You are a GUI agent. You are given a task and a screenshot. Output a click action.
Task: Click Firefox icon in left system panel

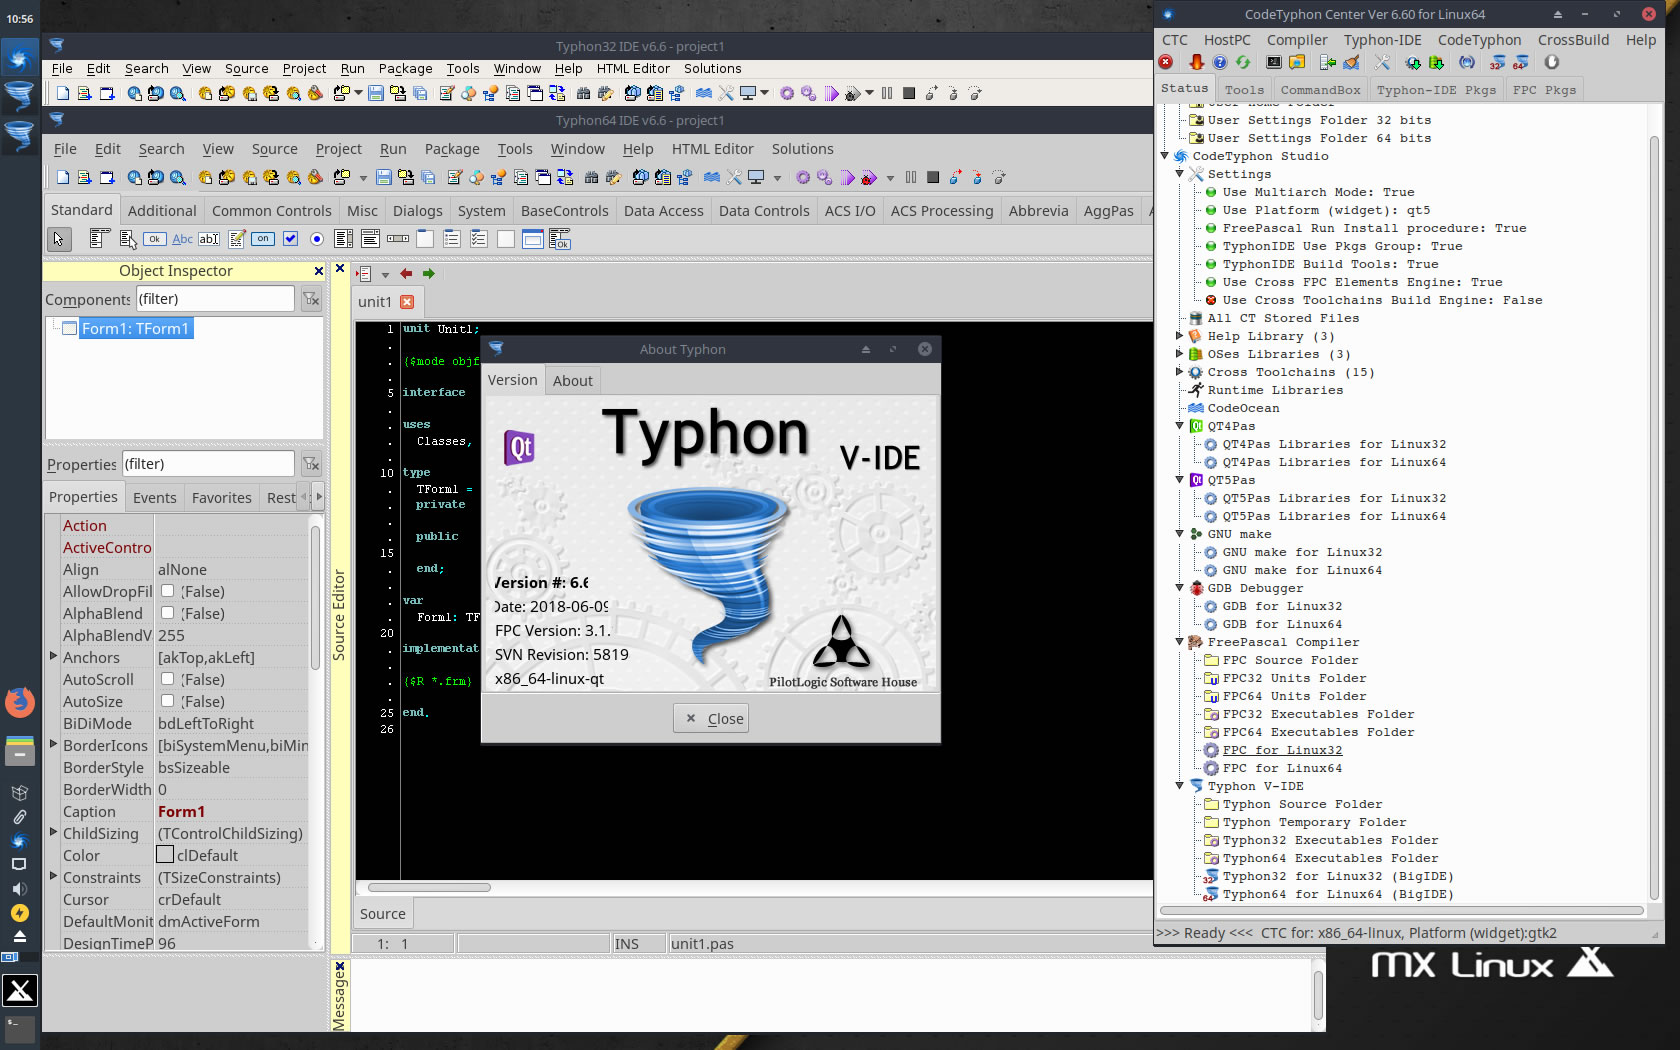[x=19, y=703]
